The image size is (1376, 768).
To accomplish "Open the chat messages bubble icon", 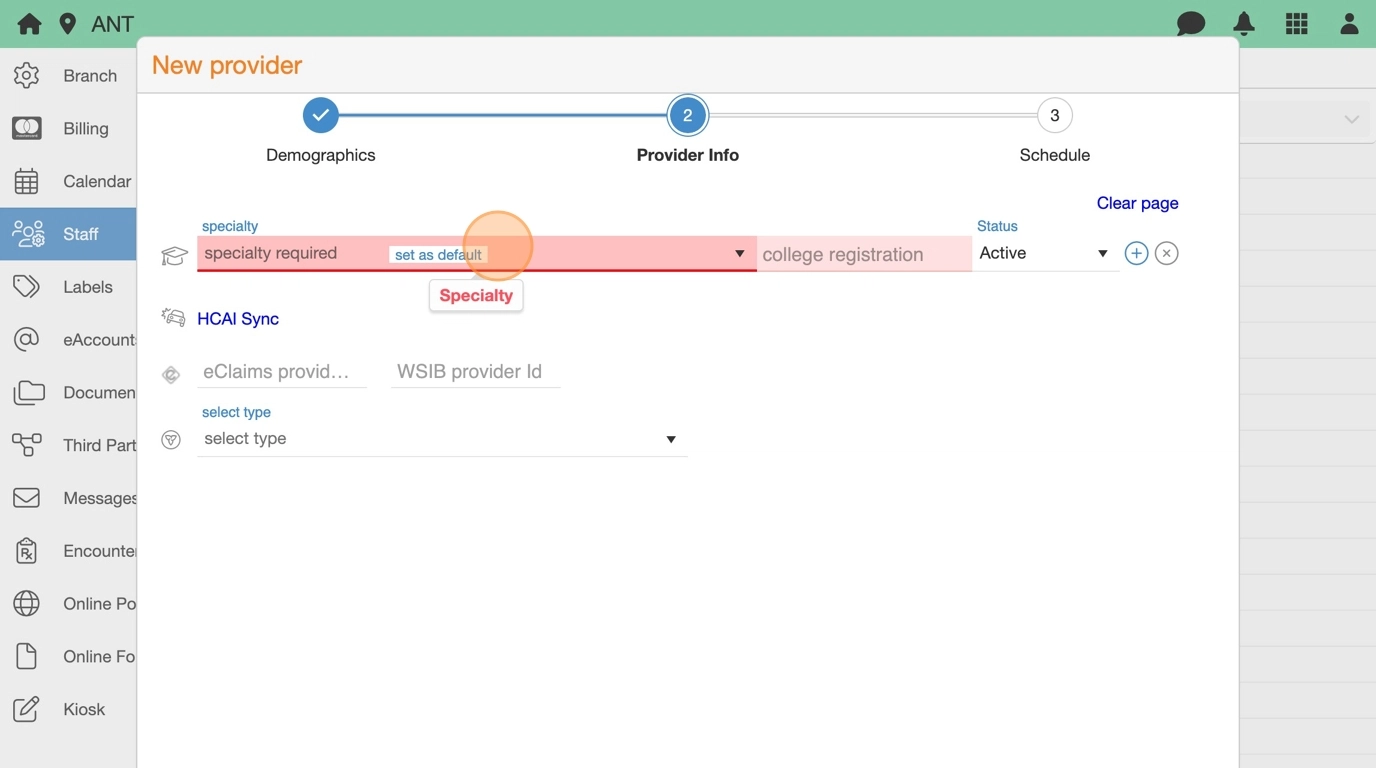I will click(x=1190, y=24).
